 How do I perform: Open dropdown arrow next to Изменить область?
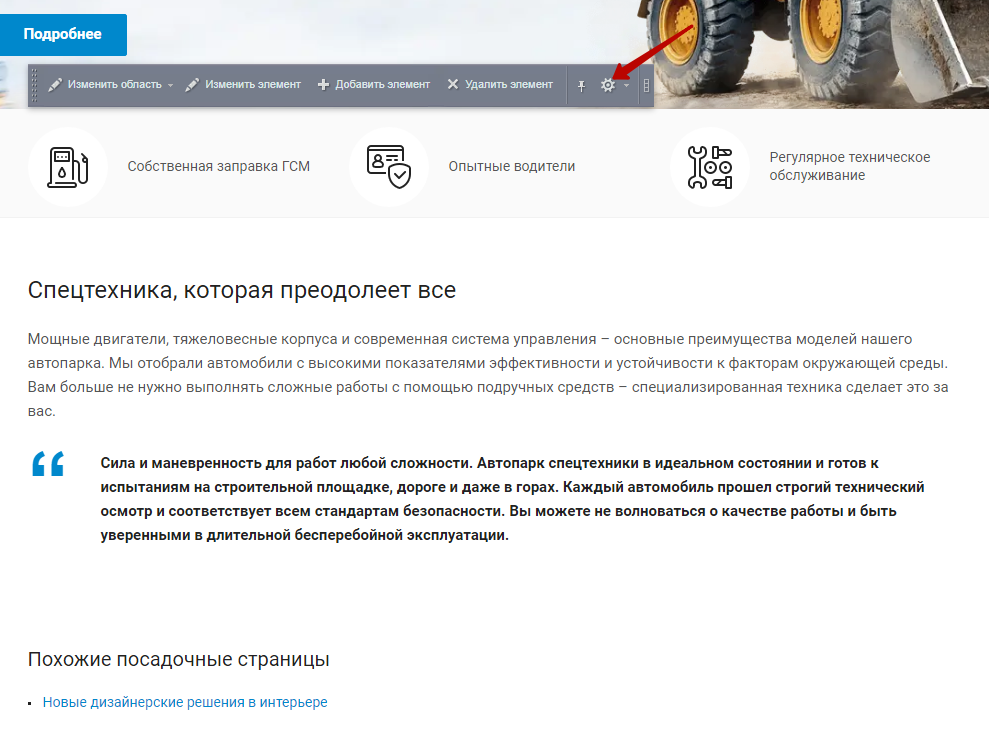(170, 85)
